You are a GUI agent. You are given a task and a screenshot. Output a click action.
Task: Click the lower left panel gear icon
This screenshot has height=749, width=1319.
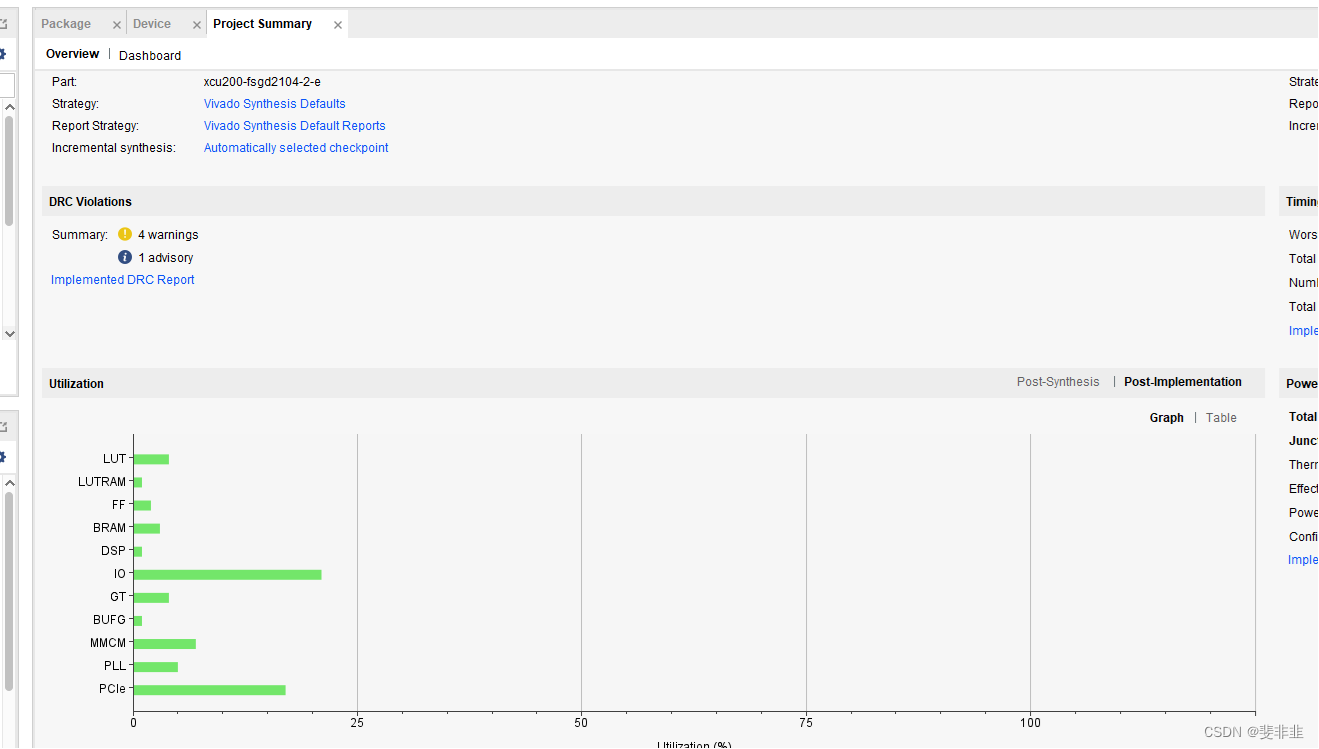pyautogui.click(x=3, y=457)
